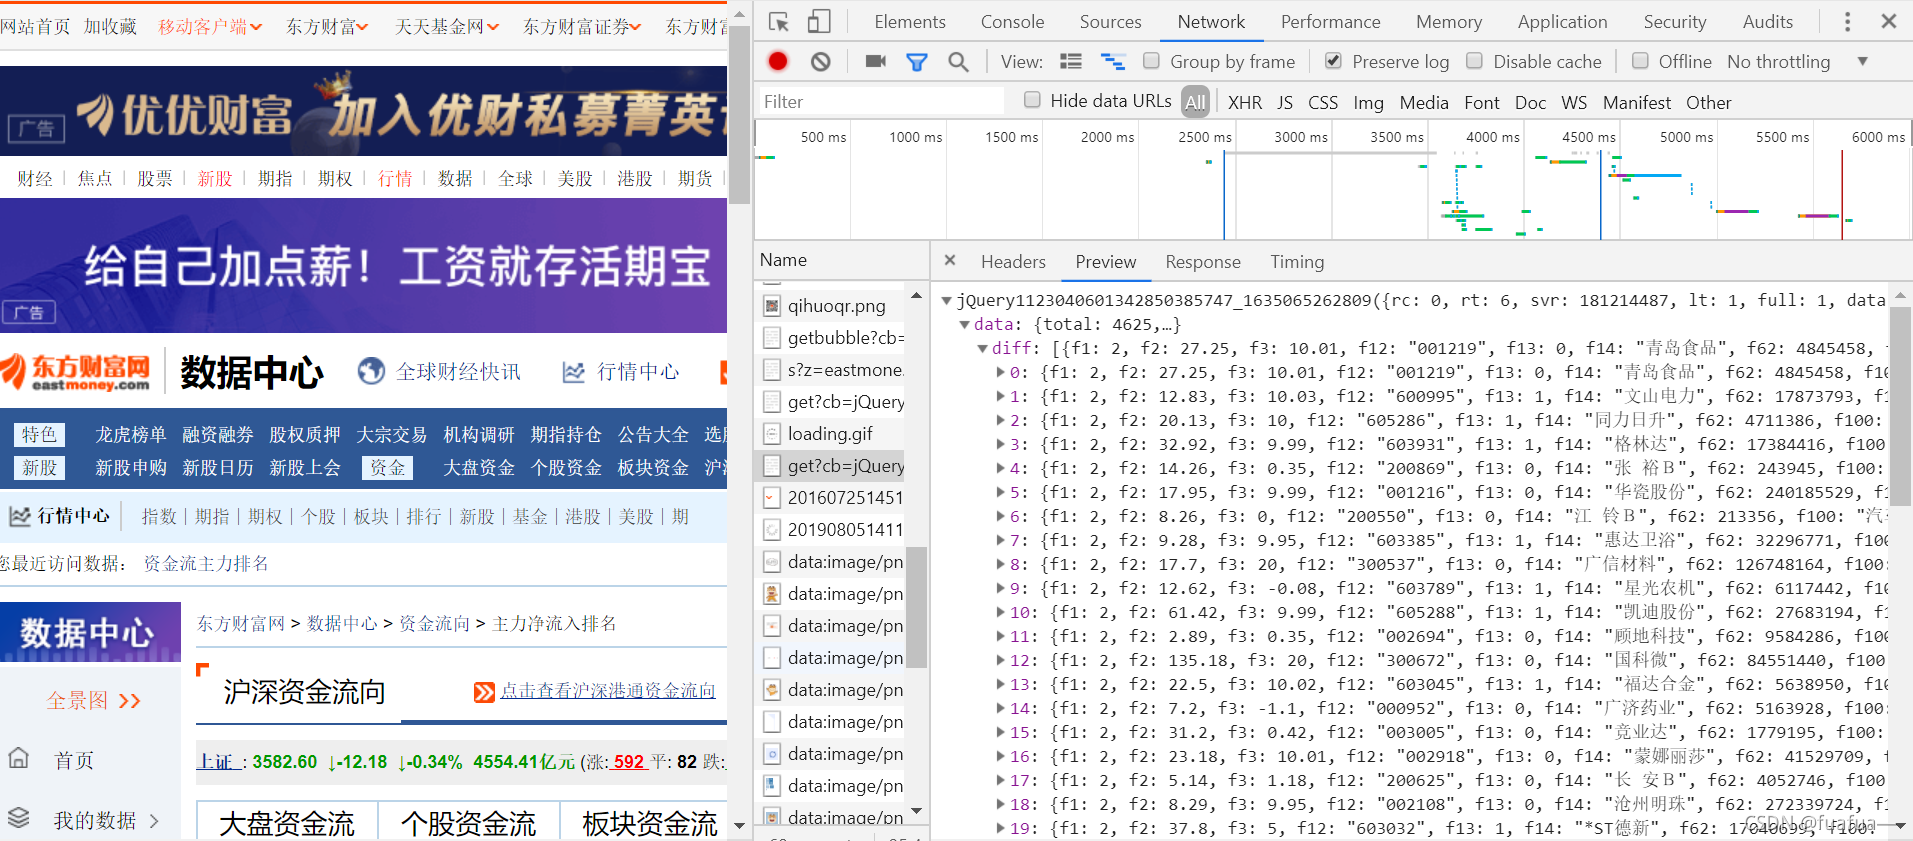Enable Group by frame checkbox

[x=1152, y=61]
